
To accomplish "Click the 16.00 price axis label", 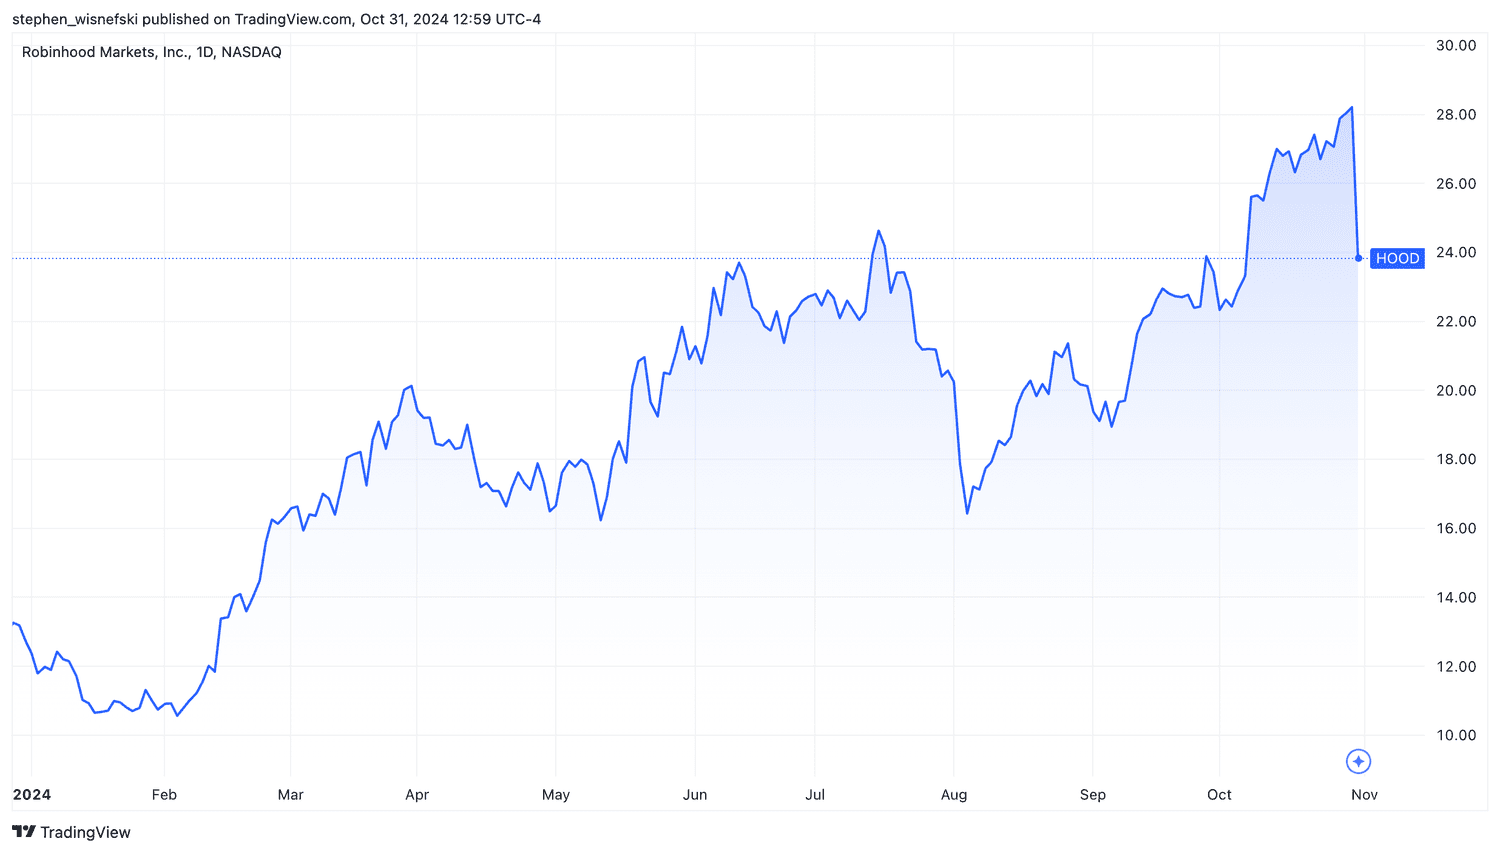I will 1456,528.
